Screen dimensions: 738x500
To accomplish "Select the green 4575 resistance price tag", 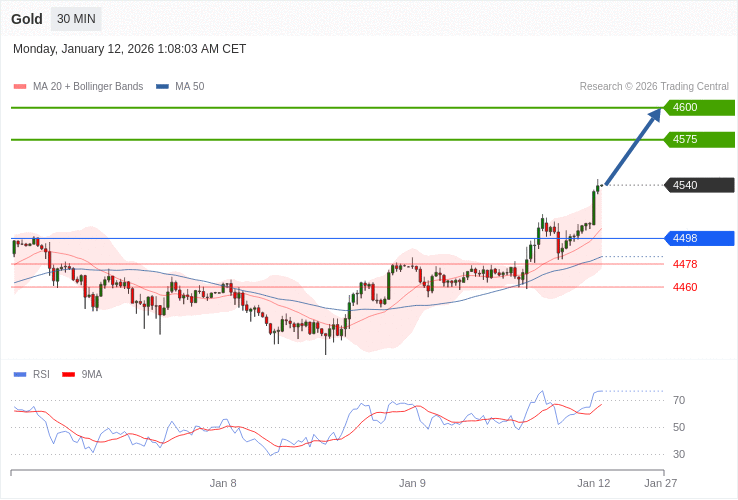I will point(699,140).
